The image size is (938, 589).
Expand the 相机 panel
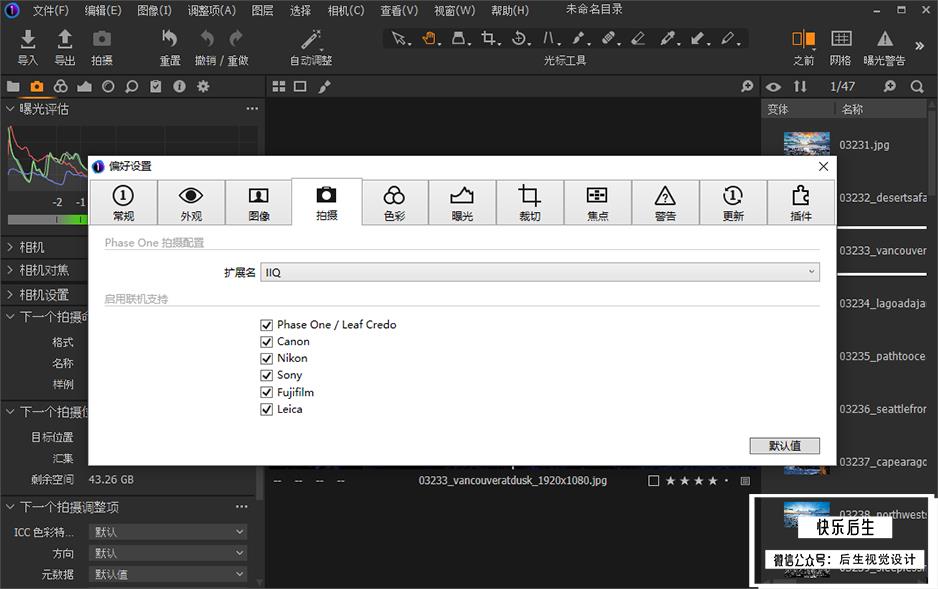10,247
